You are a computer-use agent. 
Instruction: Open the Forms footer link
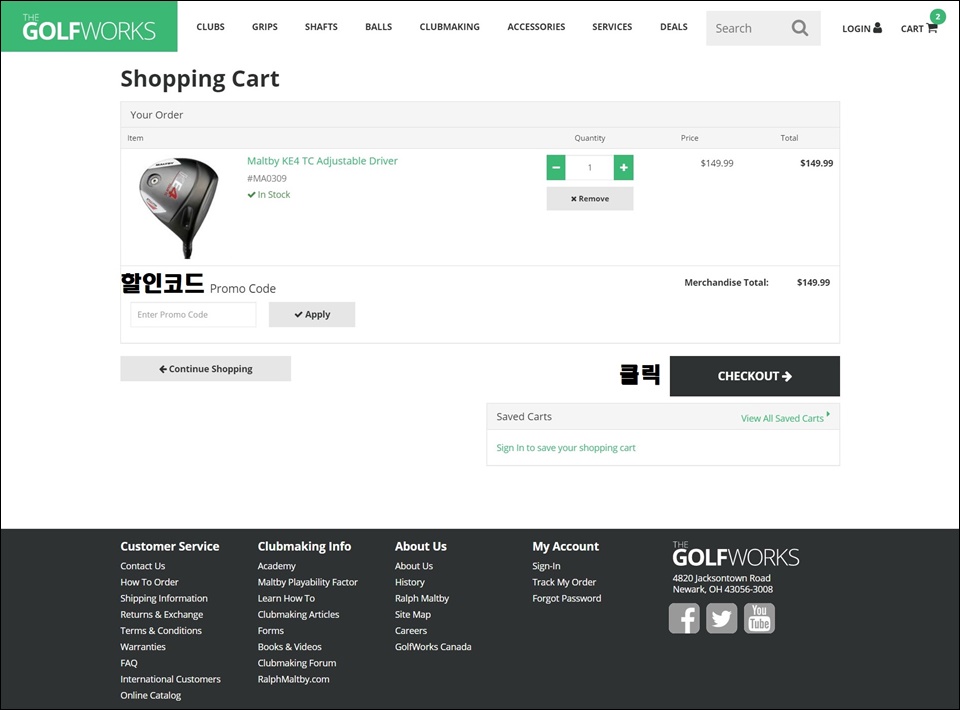click(271, 630)
